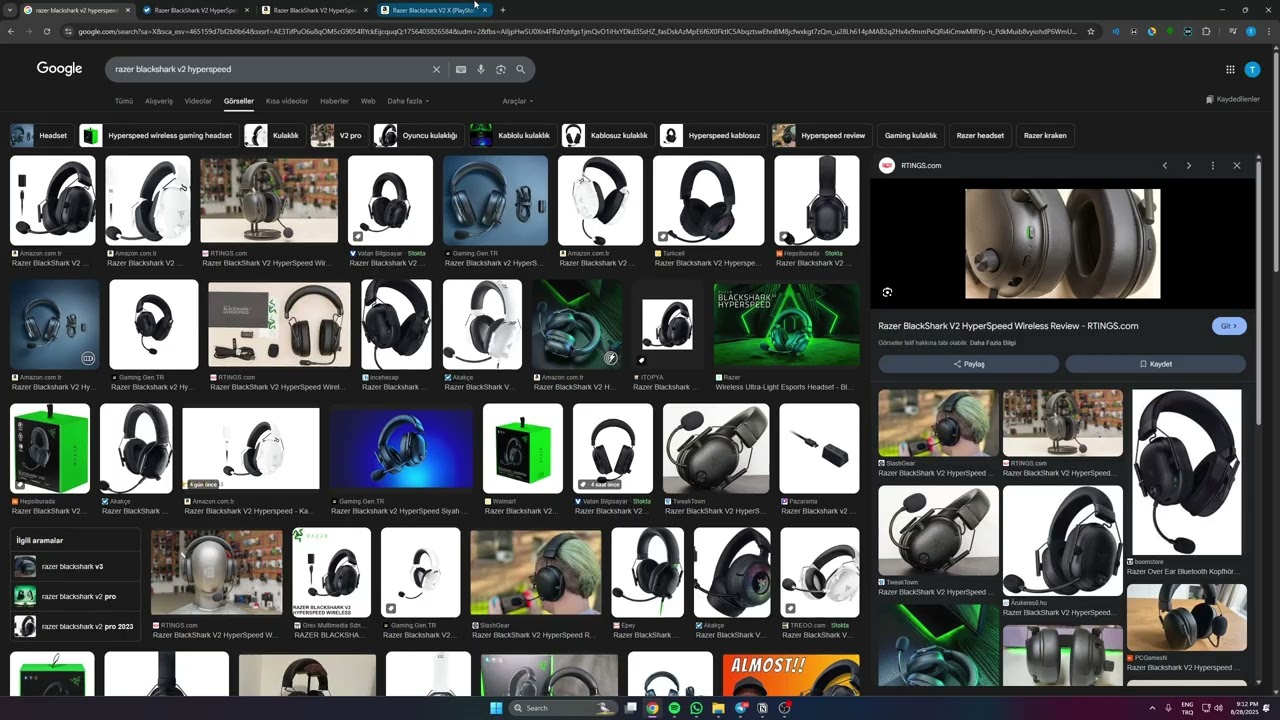Open WhatsApp from the taskbar
1280x720 pixels.
click(696, 708)
